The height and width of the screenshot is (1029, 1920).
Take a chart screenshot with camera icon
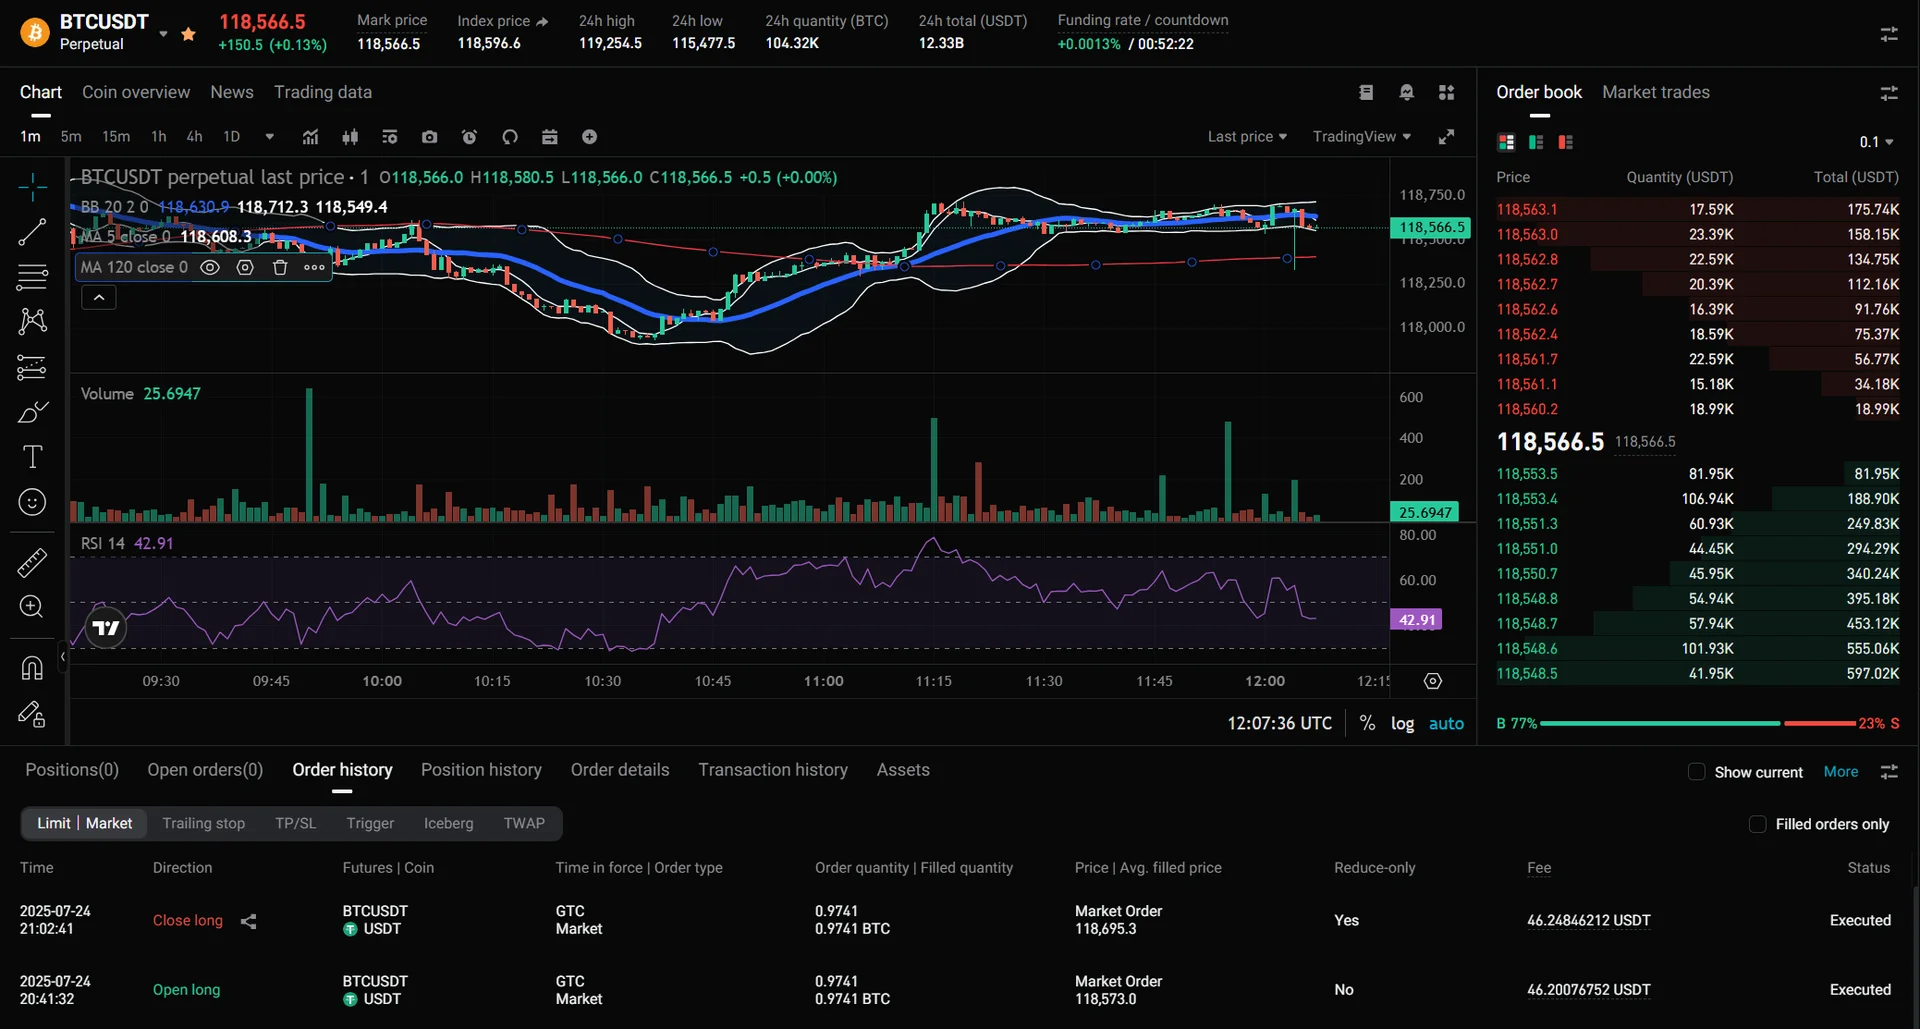(430, 137)
